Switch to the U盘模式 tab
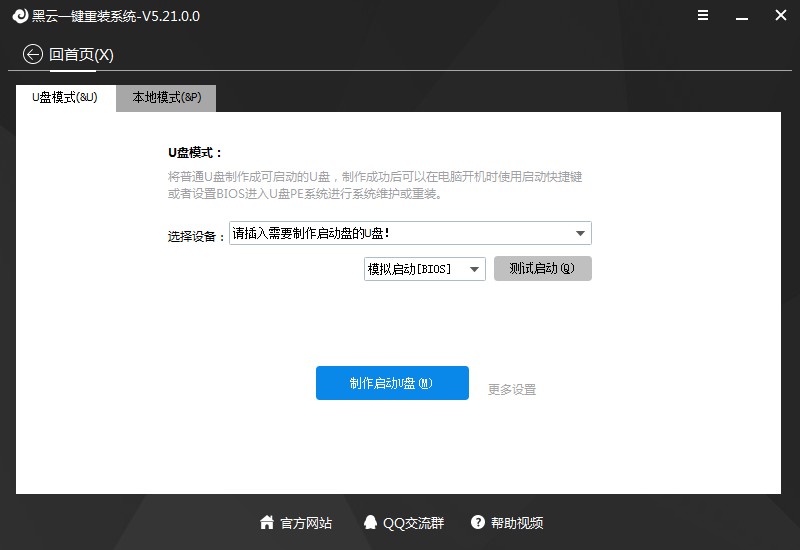Viewport: 800px width, 550px height. pyautogui.click(x=65, y=98)
